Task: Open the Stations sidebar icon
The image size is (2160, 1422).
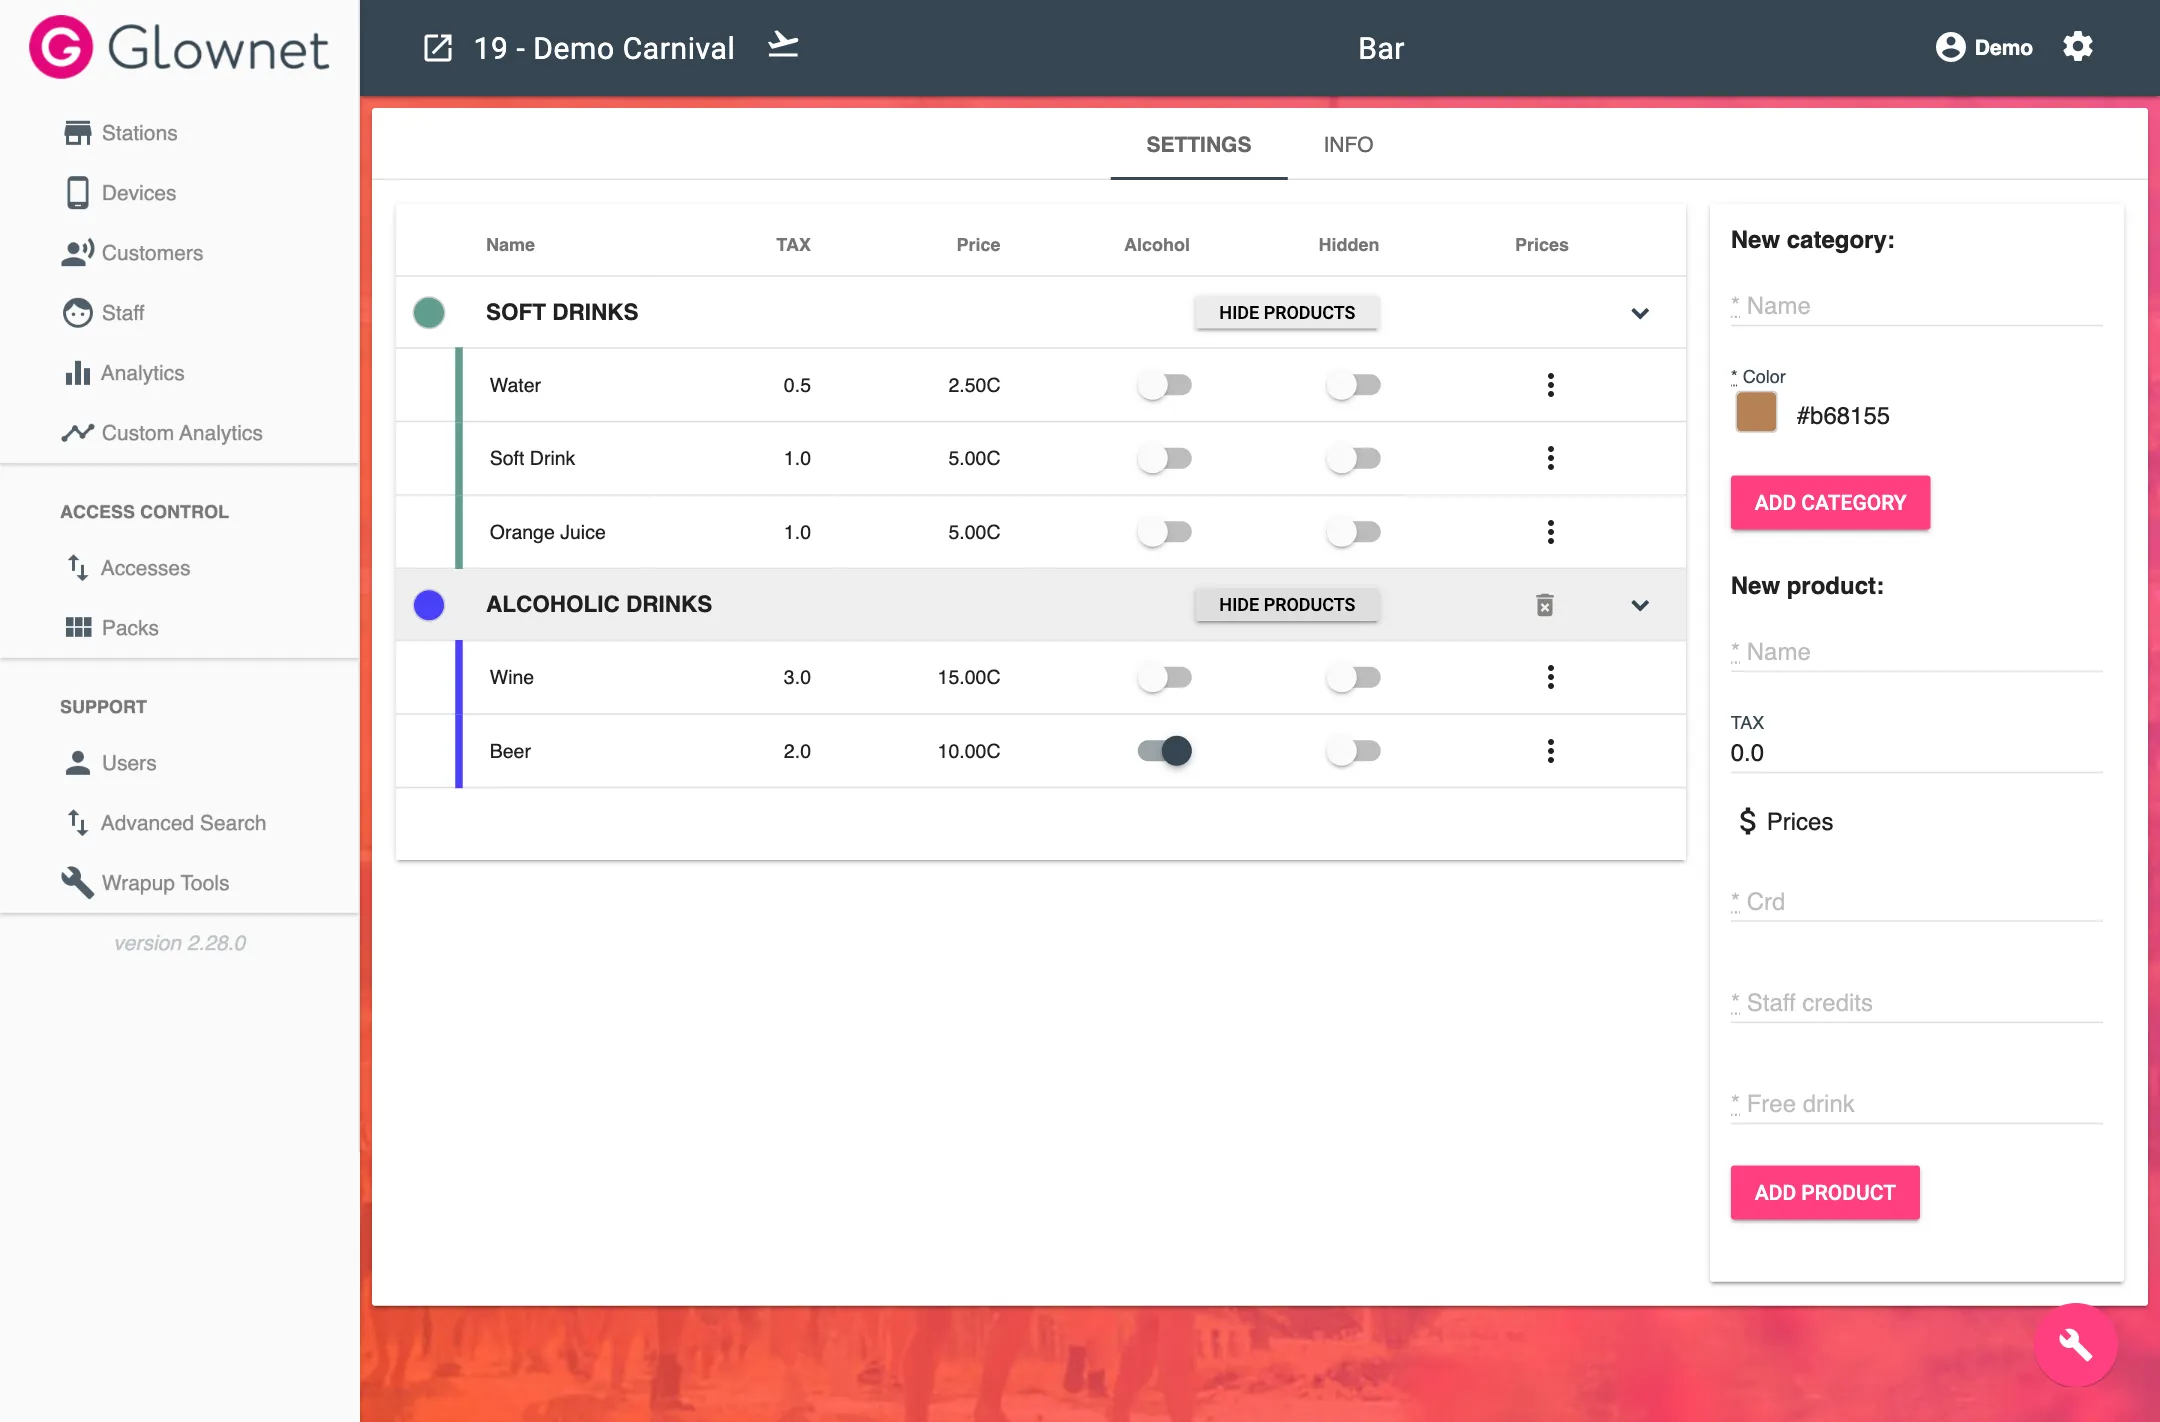Action: pos(77,133)
